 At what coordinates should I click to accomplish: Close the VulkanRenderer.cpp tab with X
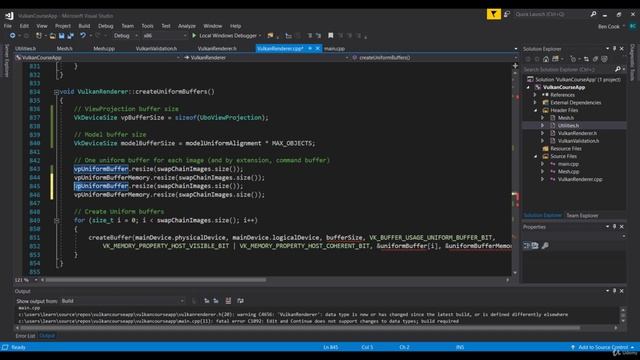pyautogui.click(x=318, y=48)
